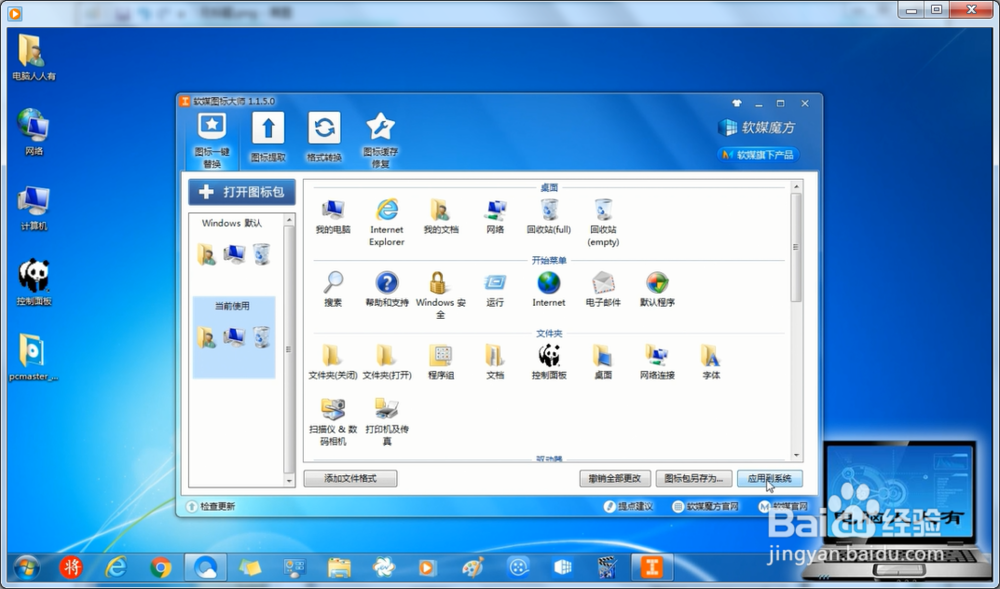Choose the 扫描仪 & 数码相机 icon
The height and width of the screenshot is (589, 1000).
[x=333, y=421]
